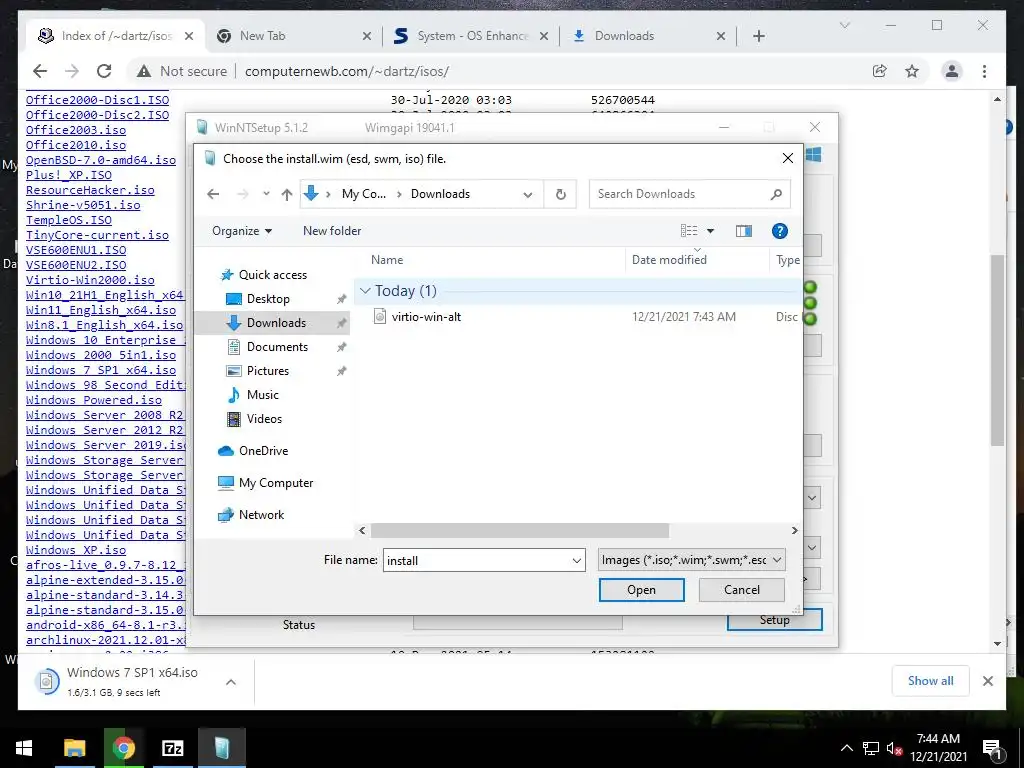Switch to System - OS Enhance tab
1024x768 pixels.
pos(470,36)
